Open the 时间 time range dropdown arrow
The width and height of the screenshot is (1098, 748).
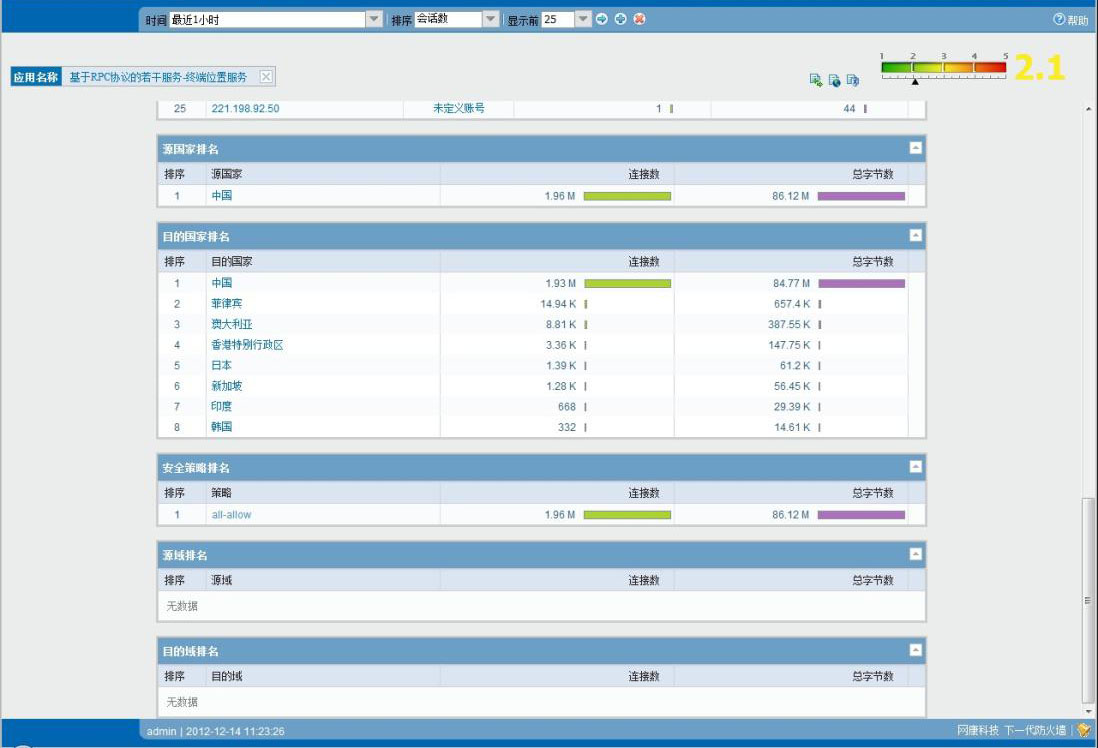(x=374, y=19)
